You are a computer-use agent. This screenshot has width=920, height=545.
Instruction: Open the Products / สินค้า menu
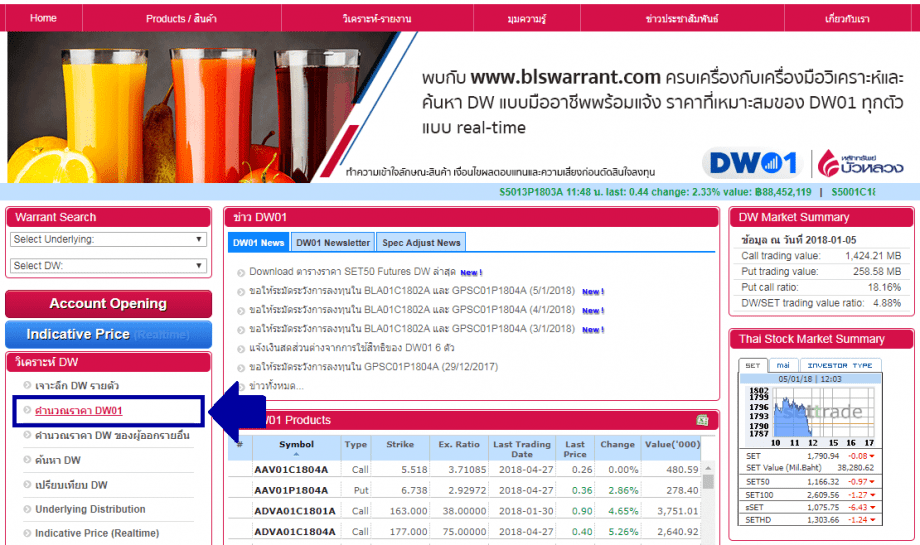[x=181, y=18]
